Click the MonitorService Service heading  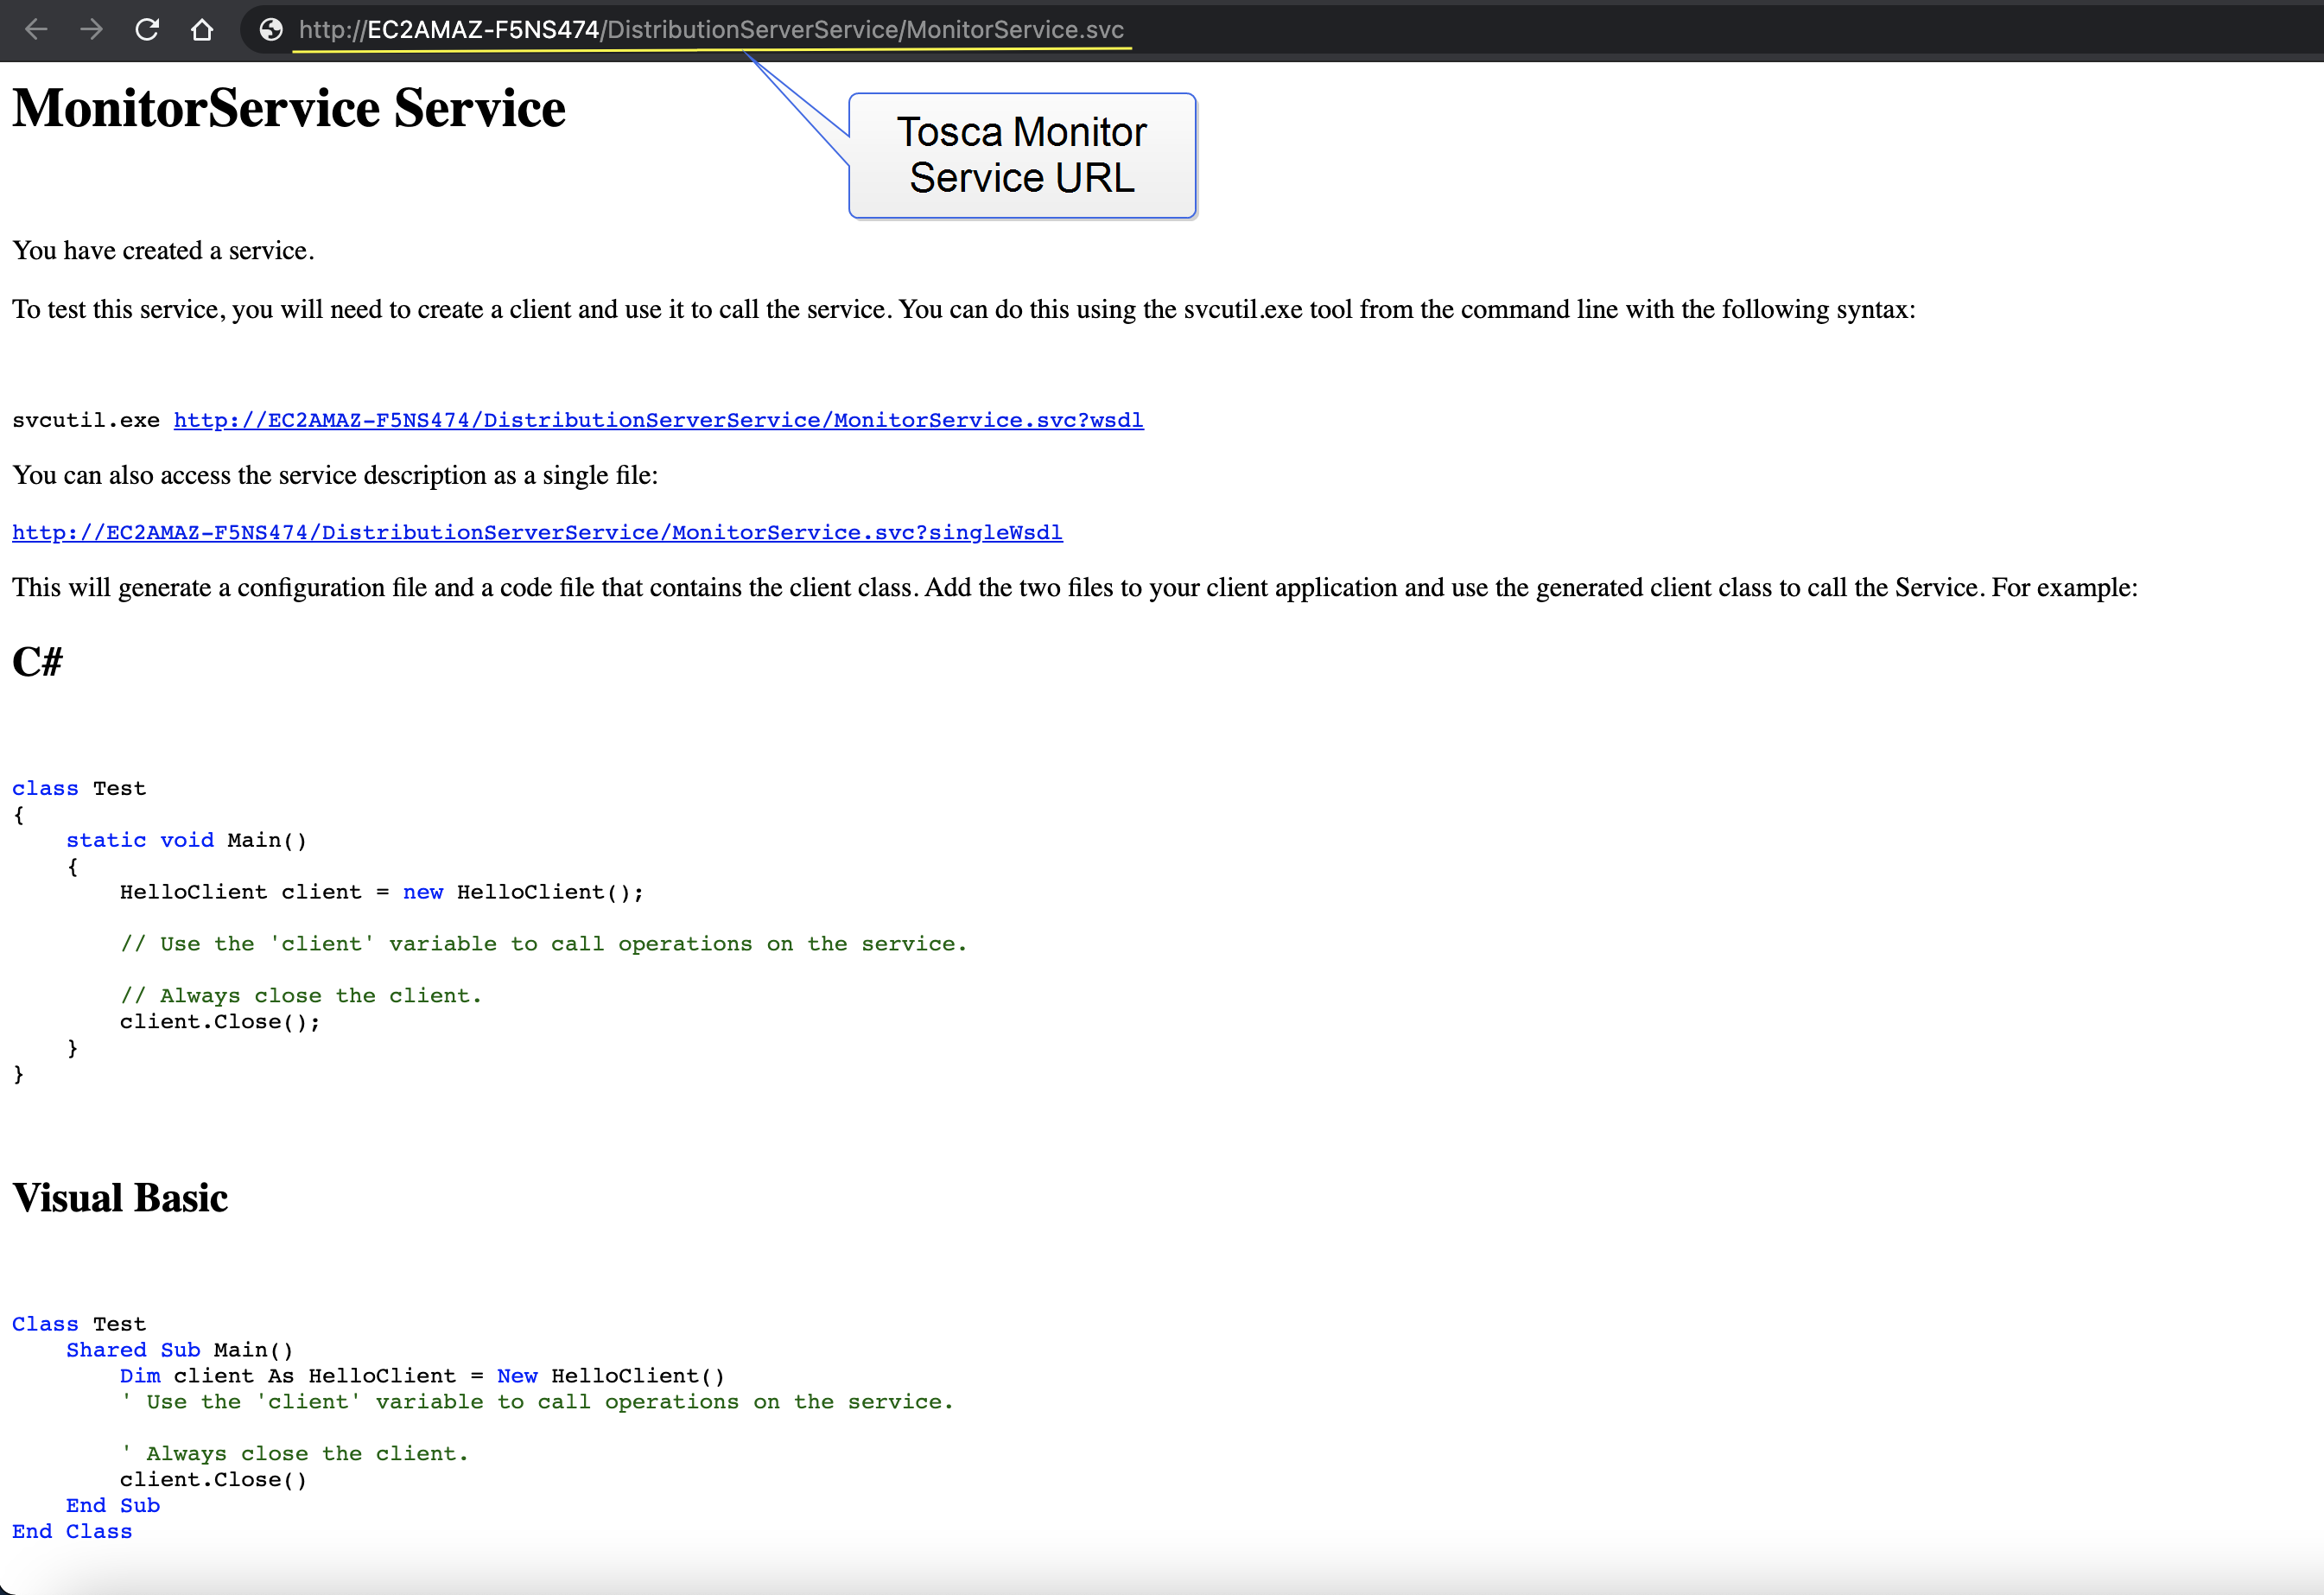(x=289, y=108)
